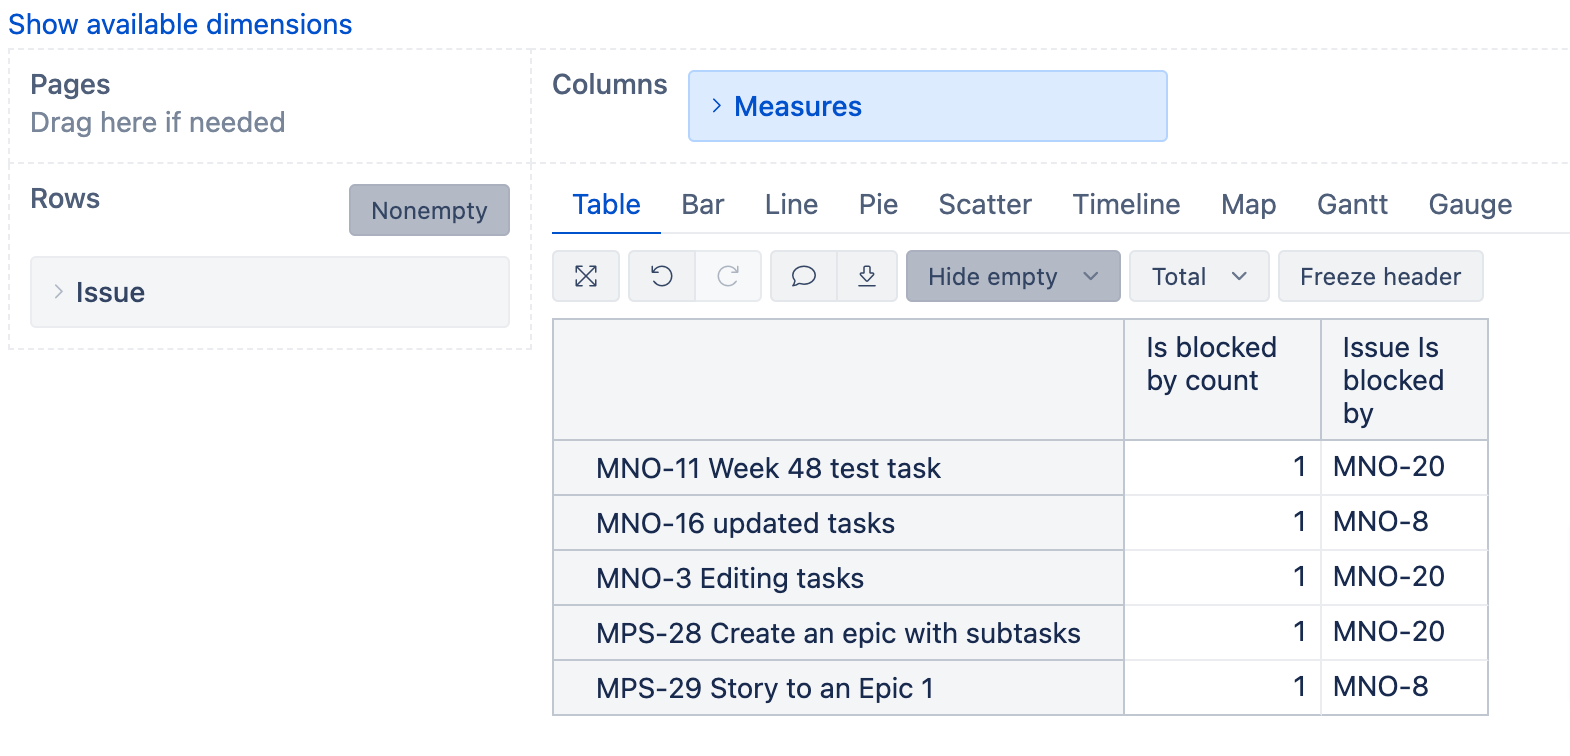The width and height of the screenshot is (1570, 756).
Task: Switch to the Pie chart tab
Action: pos(878,204)
